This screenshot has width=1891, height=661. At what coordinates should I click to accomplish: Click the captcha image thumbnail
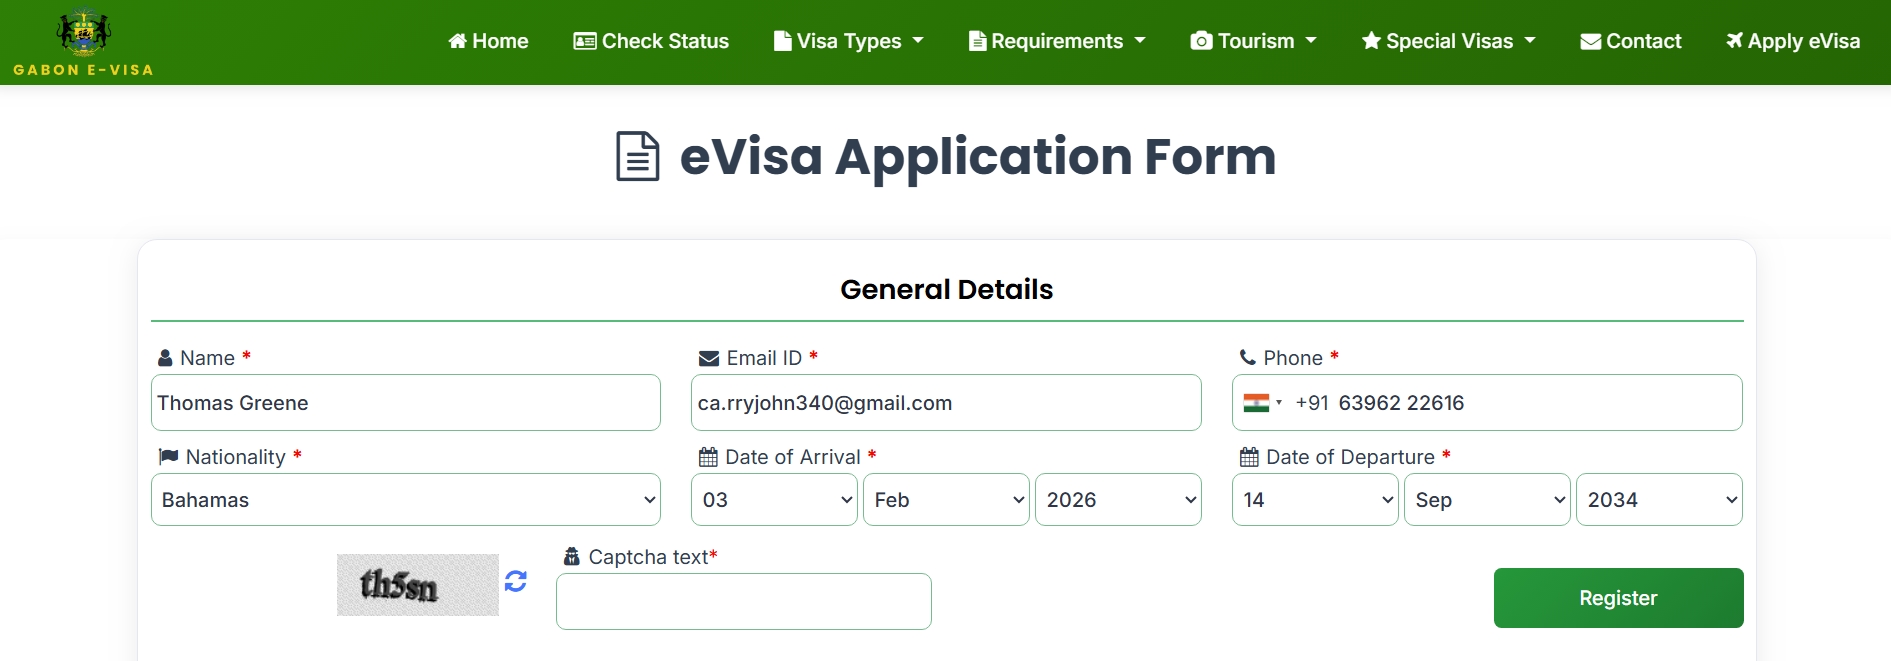[417, 585]
